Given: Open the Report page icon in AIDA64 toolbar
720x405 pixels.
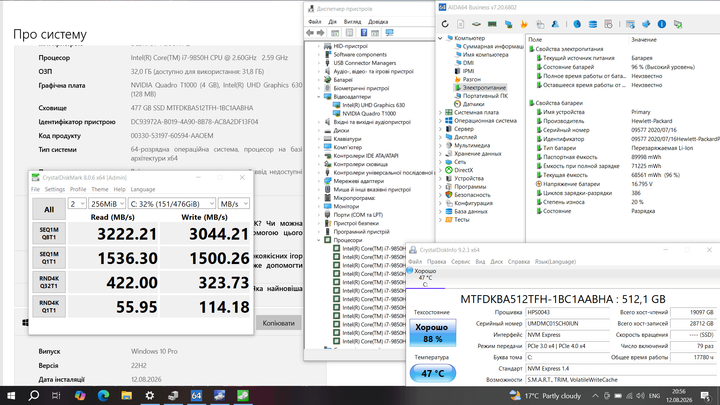Looking at the screenshot, I should point(461,24).
